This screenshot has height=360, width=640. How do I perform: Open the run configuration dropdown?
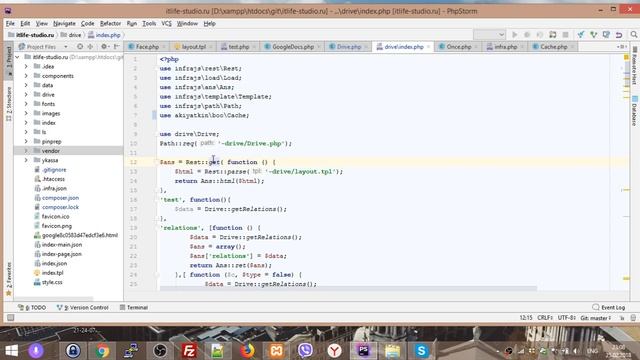489,35
